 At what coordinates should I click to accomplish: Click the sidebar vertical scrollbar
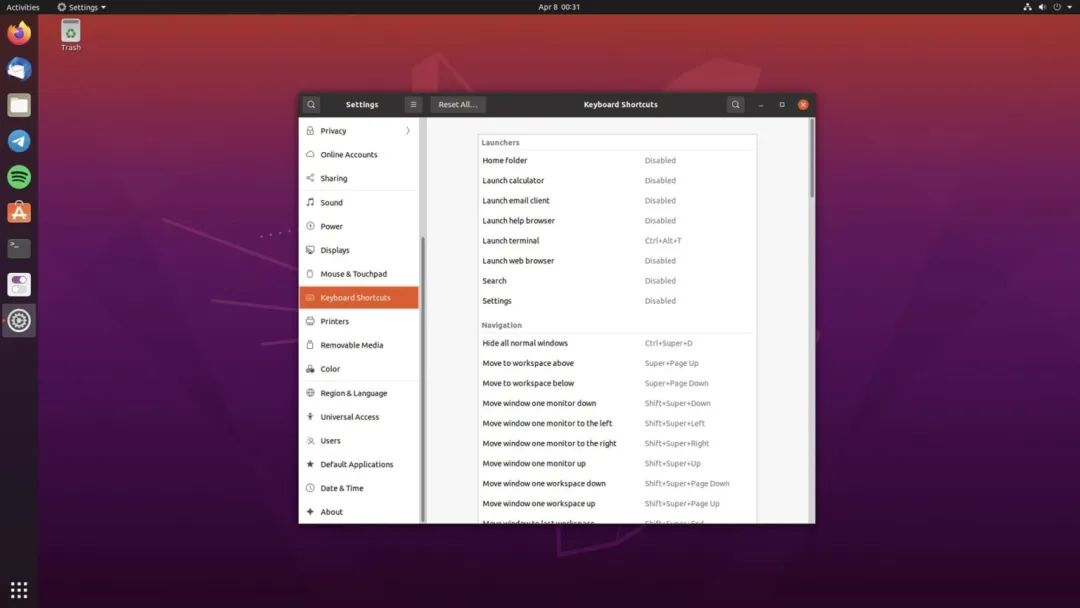(x=423, y=379)
